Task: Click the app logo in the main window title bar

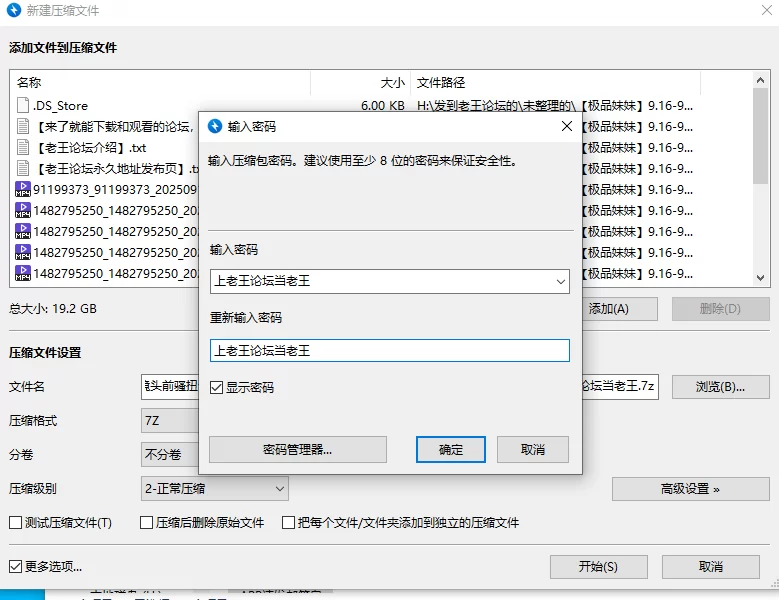Action: point(14,10)
